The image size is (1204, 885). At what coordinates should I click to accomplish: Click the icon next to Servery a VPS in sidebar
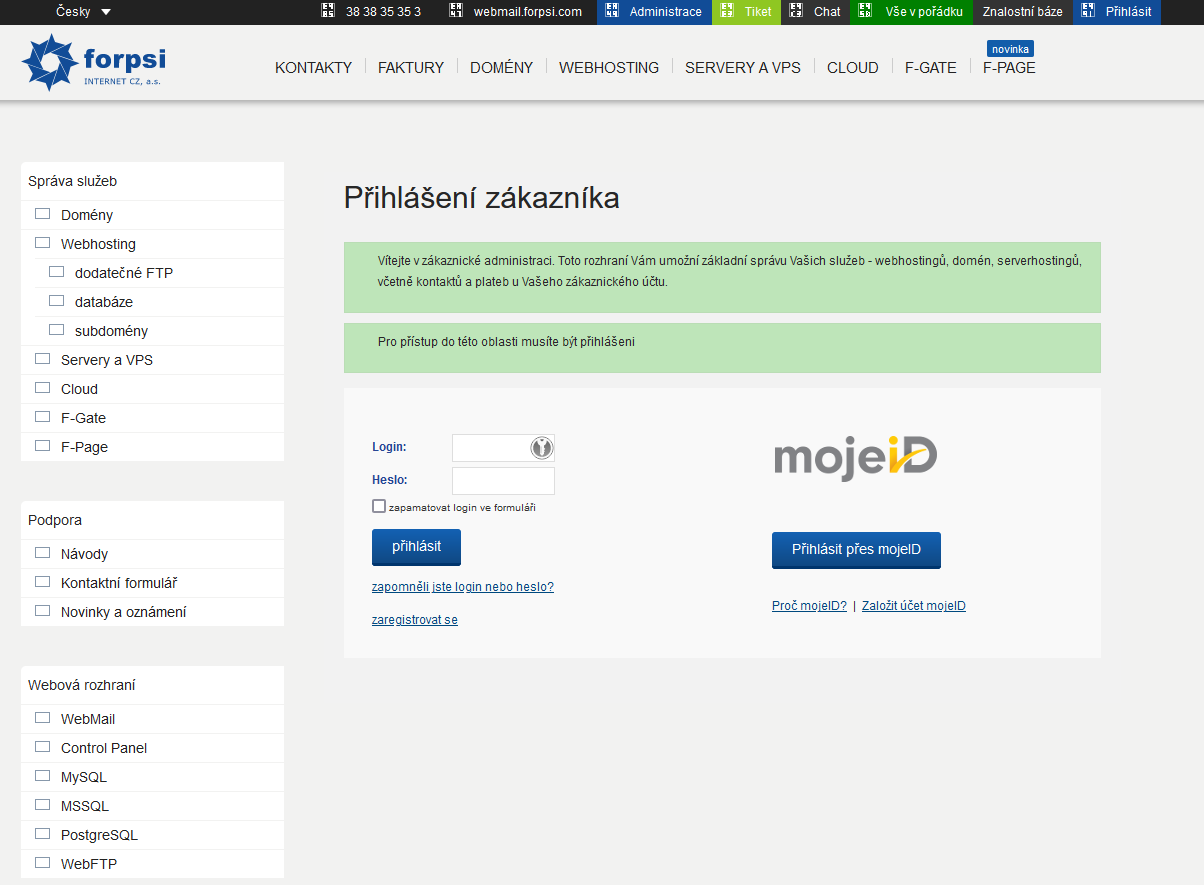42,359
